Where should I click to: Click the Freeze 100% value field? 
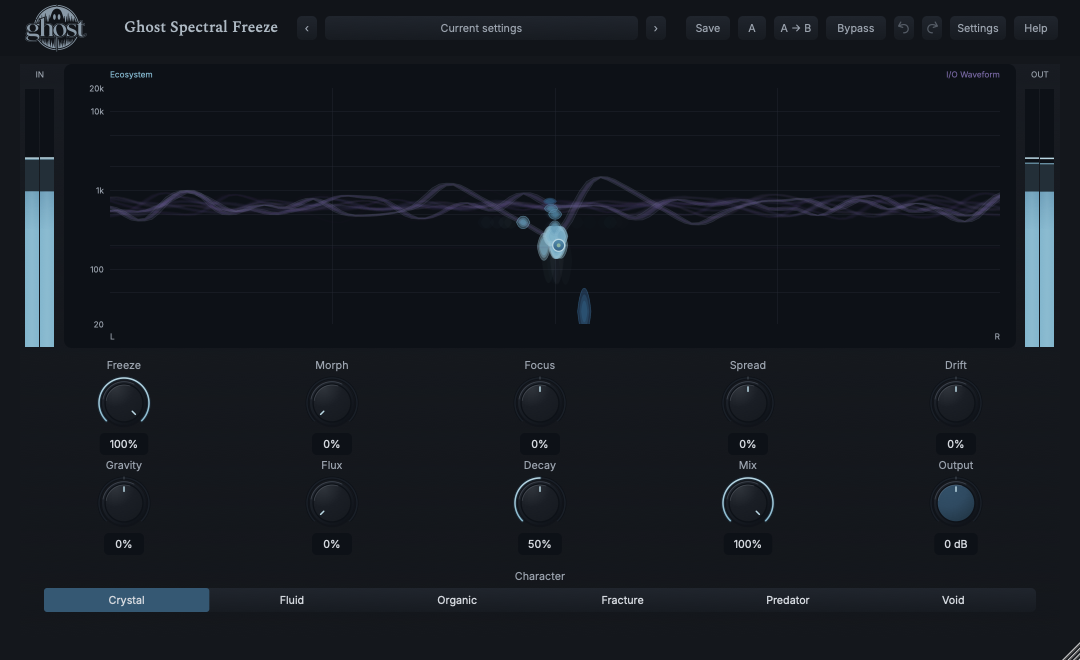(x=124, y=444)
